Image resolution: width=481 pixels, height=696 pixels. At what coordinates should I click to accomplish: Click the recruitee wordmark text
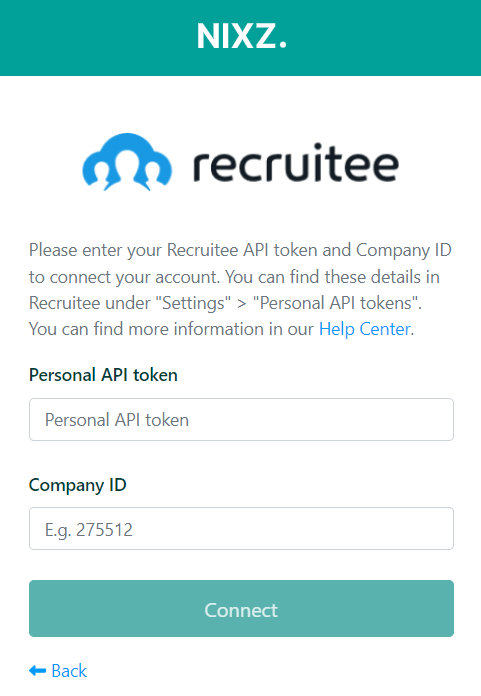point(296,163)
